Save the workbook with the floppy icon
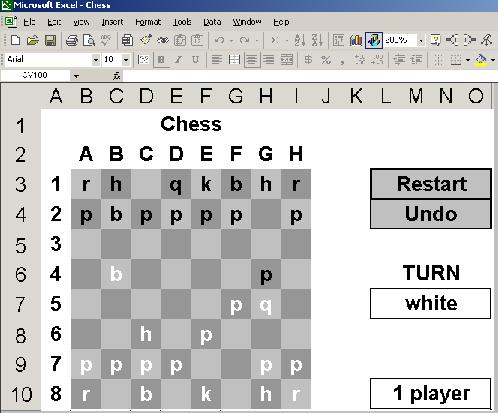498x413 pixels. point(50,40)
